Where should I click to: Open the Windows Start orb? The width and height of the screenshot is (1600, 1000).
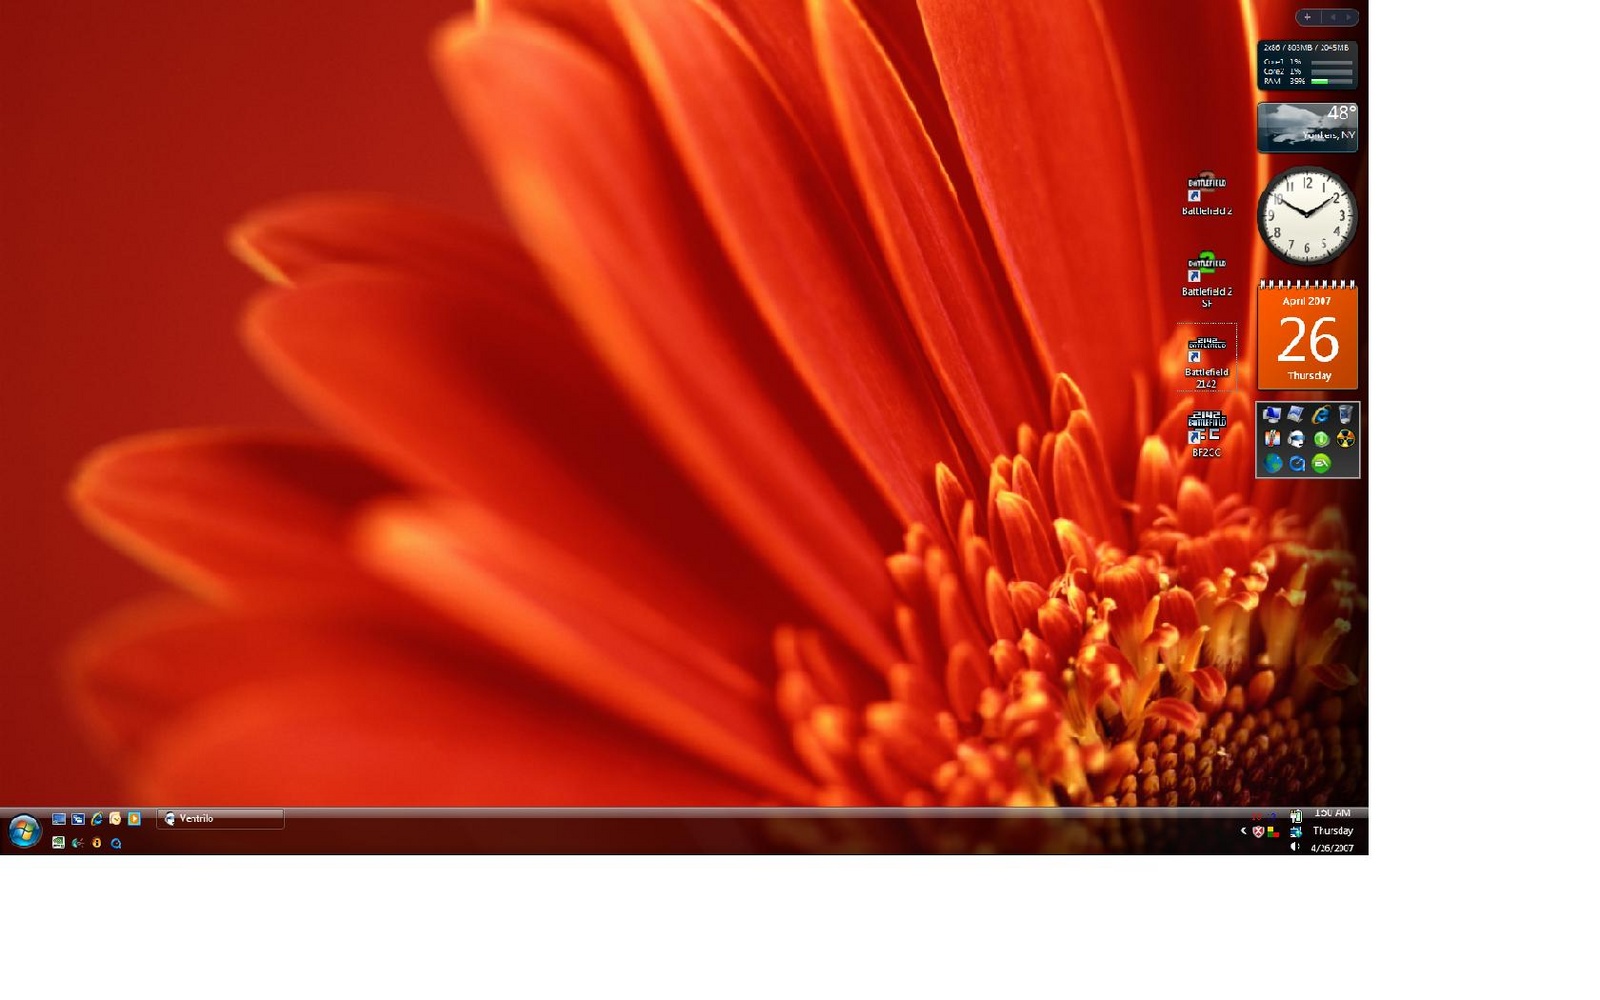[24, 831]
